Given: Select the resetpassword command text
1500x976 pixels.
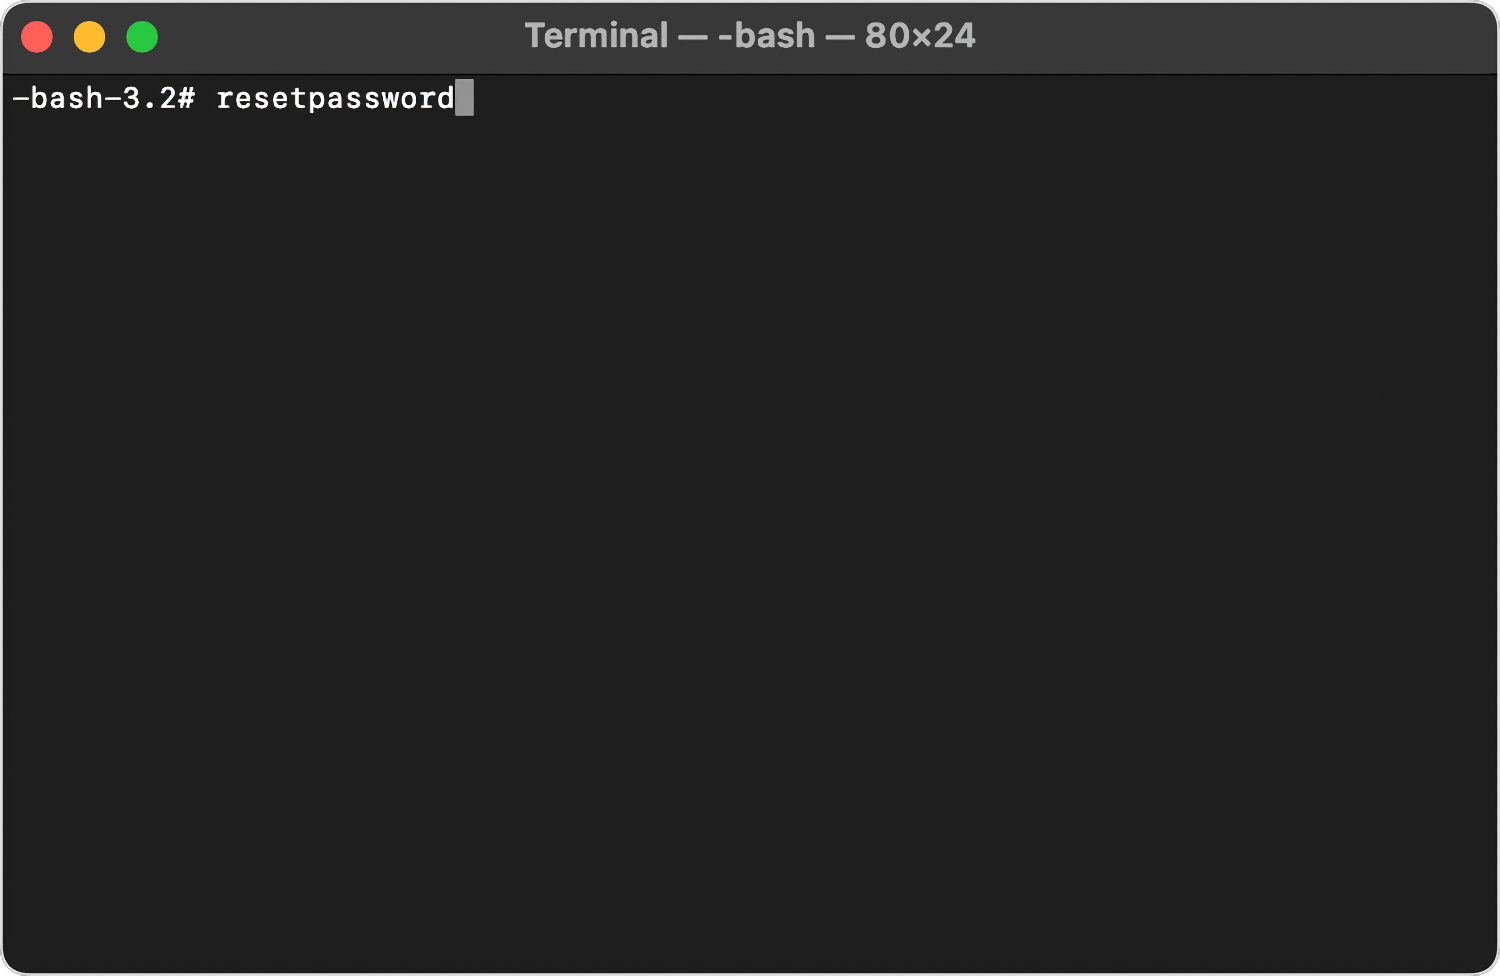Looking at the screenshot, I should click(335, 97).
